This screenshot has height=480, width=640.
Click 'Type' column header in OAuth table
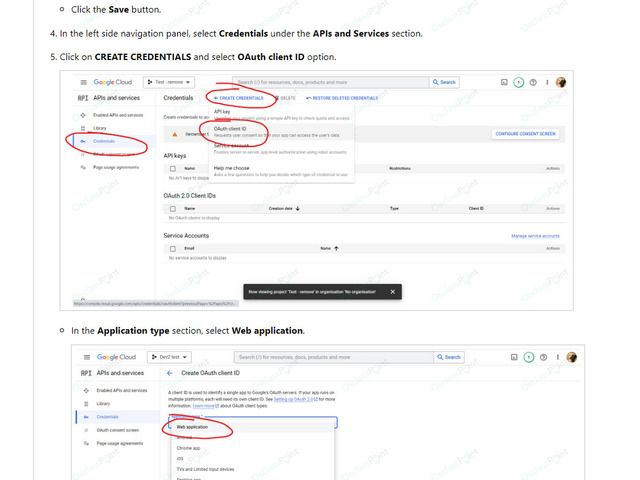coord(394,209)
